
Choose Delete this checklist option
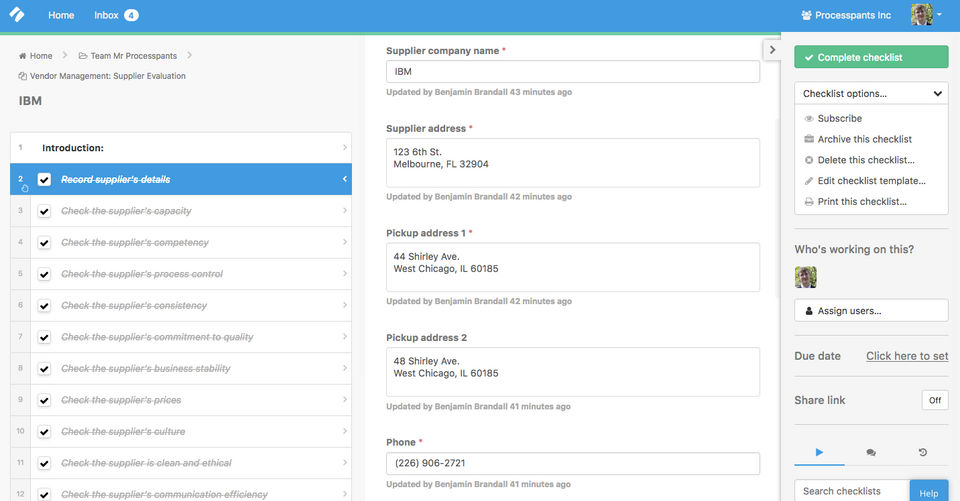pos(866,160)
